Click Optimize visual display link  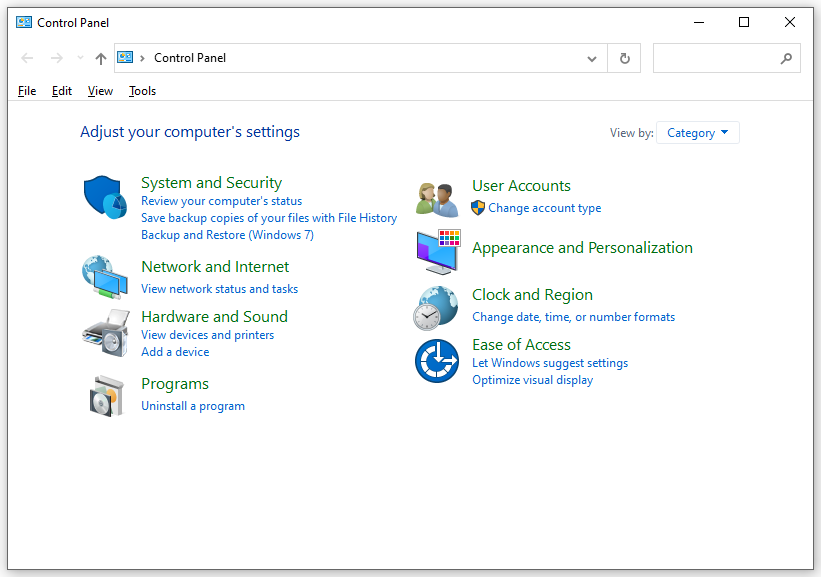pyautogui.click(x=532, y=380)
